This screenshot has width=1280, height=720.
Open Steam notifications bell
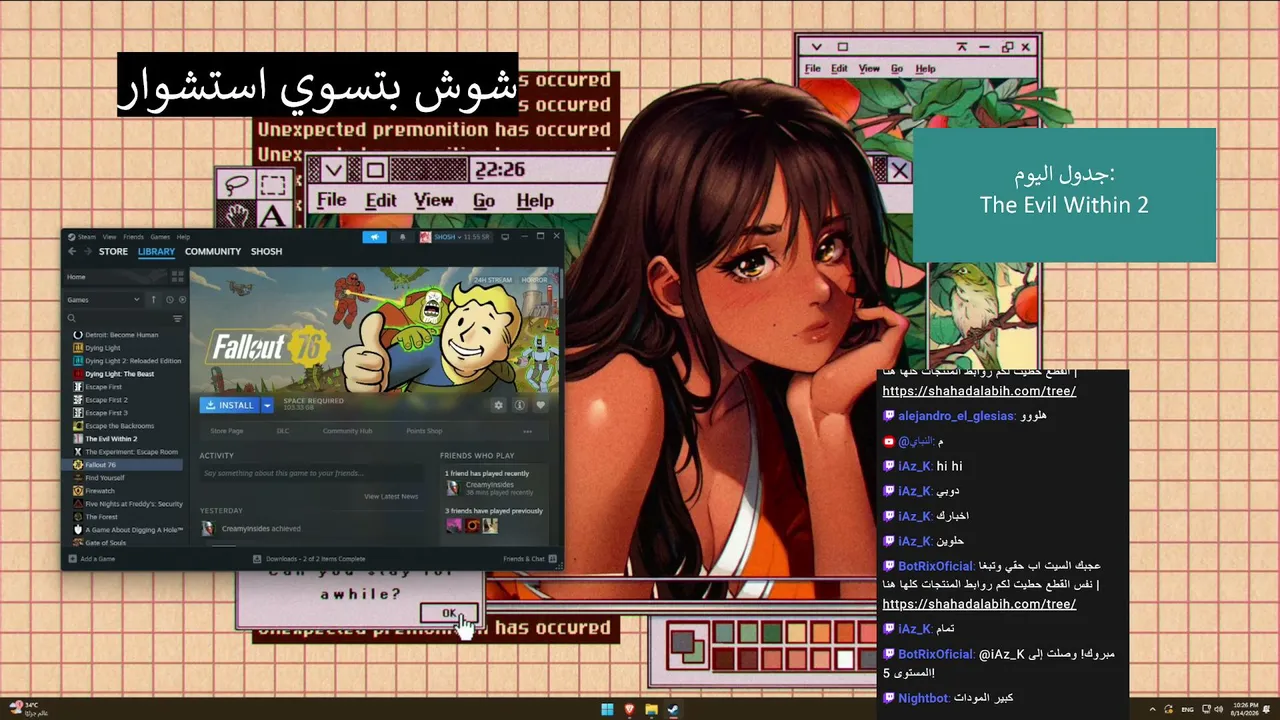coord(403,237)
